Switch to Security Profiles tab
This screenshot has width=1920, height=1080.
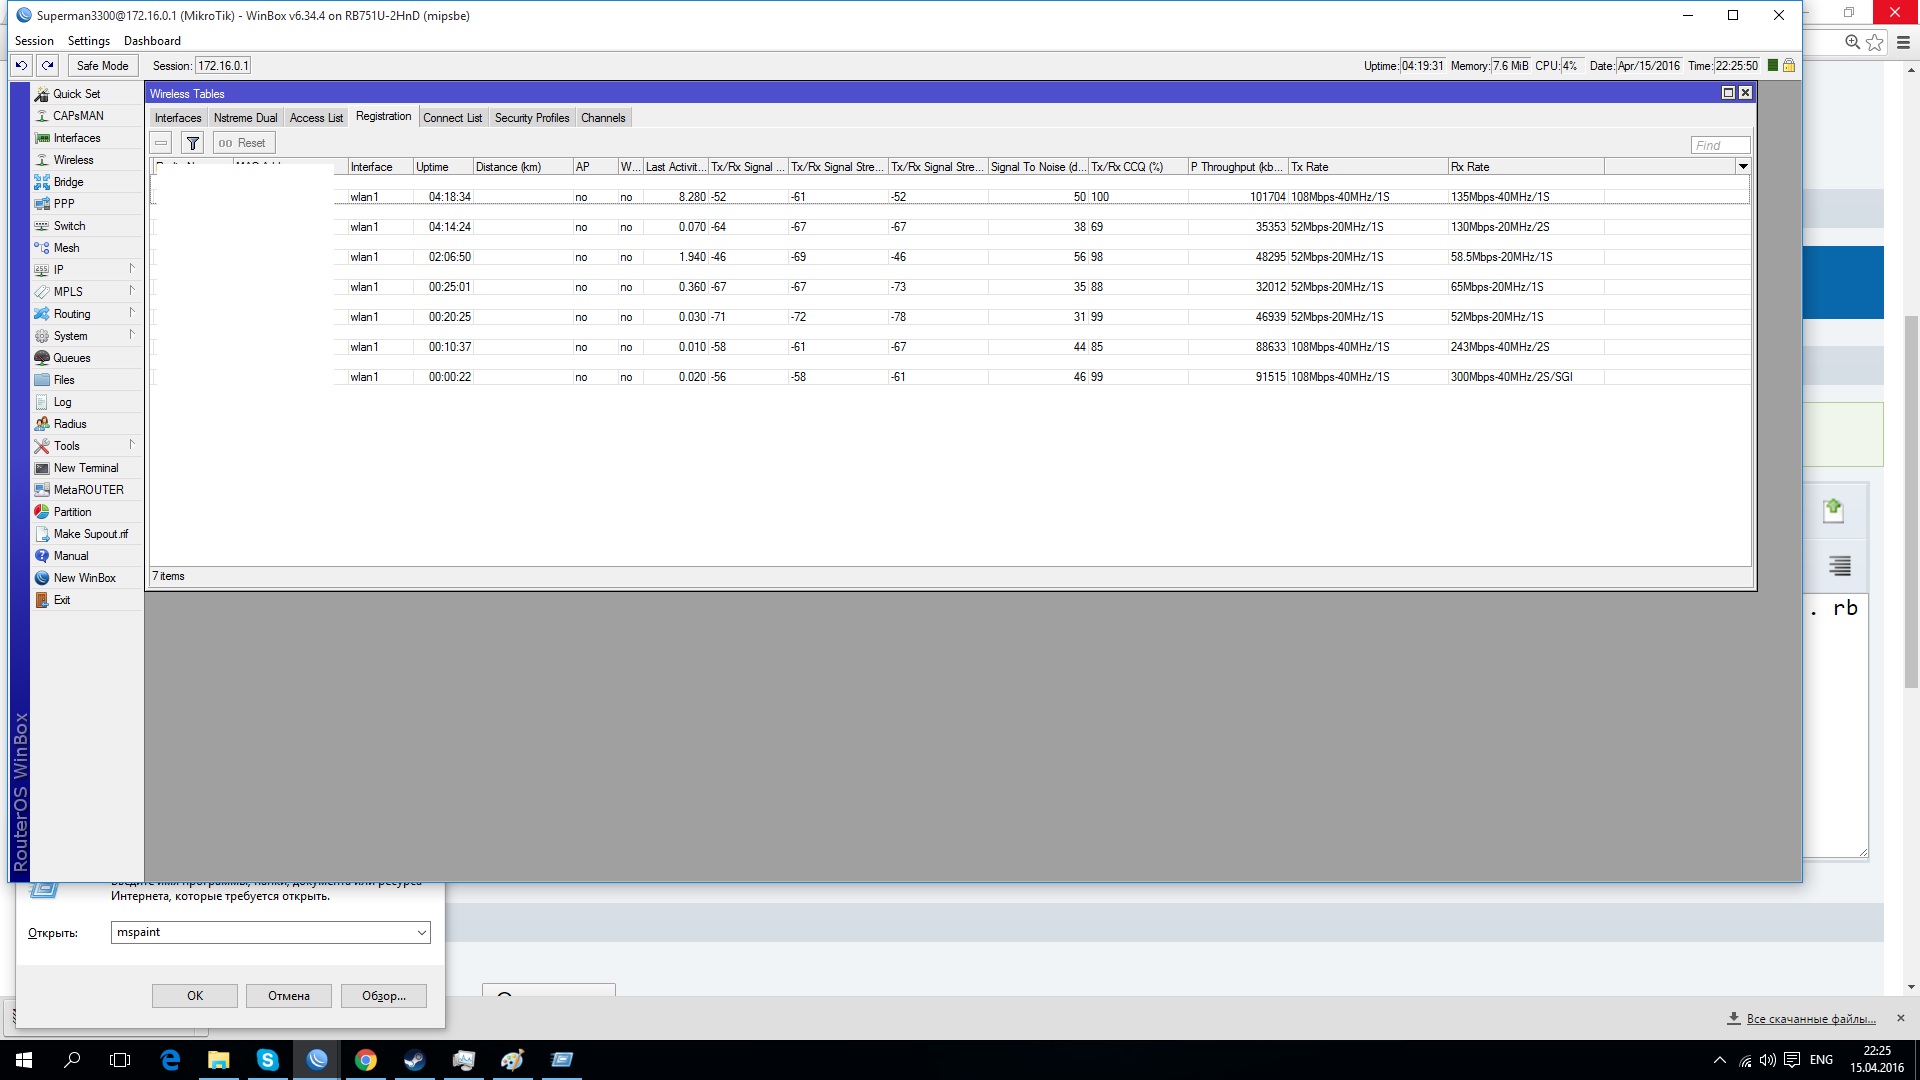coord(531,118)
